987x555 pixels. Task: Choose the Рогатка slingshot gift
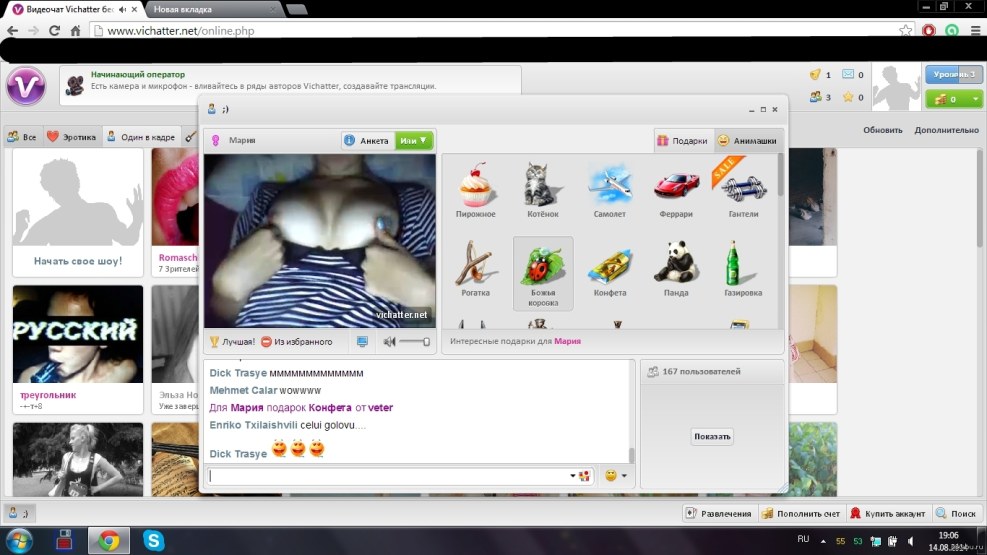(475, 269)
